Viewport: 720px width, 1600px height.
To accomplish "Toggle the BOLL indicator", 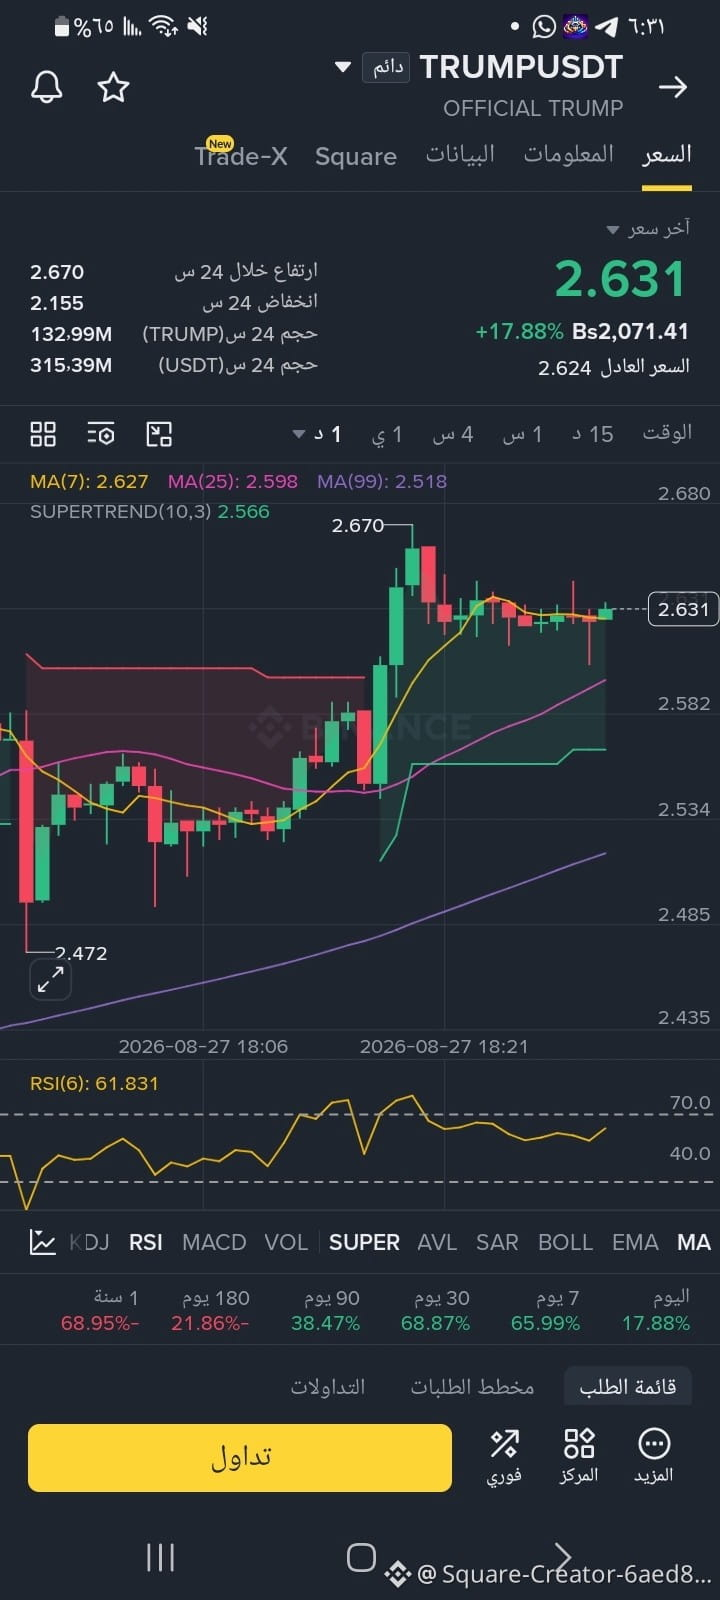I will [x=565, y=1242].
